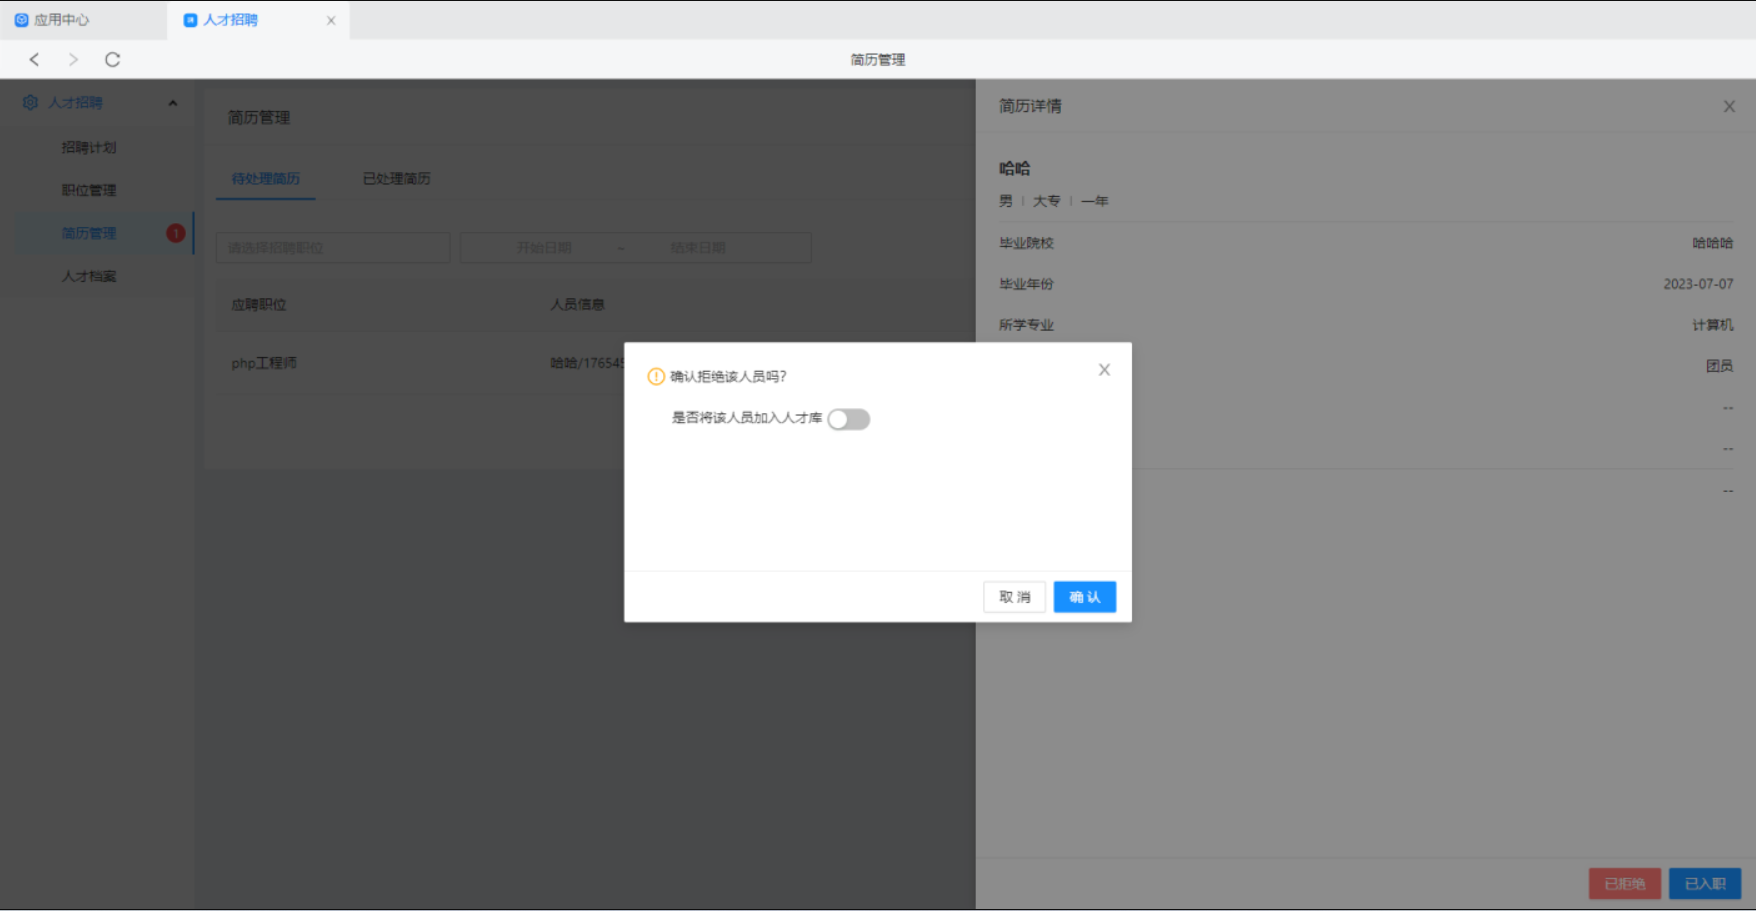Screen dimensions: 1756x911
Task: Click the 取消 button in the dialog
Action: click(x=1014, y=597)
